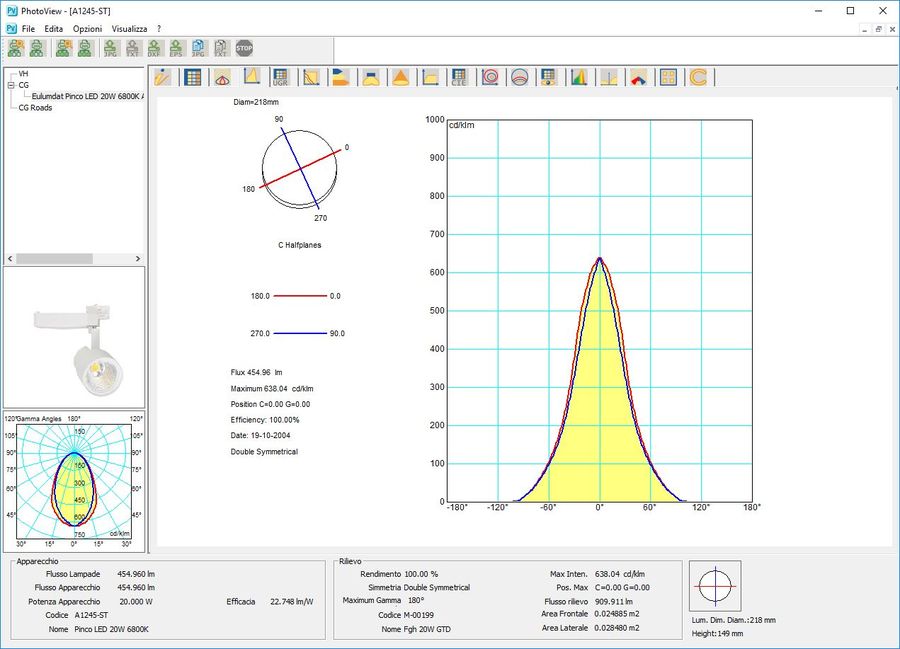Minimize the inner document window

coord(864,29)
